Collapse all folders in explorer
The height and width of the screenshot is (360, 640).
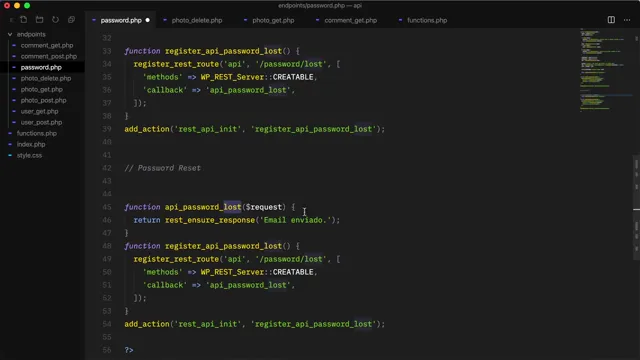tap(71, 20)
